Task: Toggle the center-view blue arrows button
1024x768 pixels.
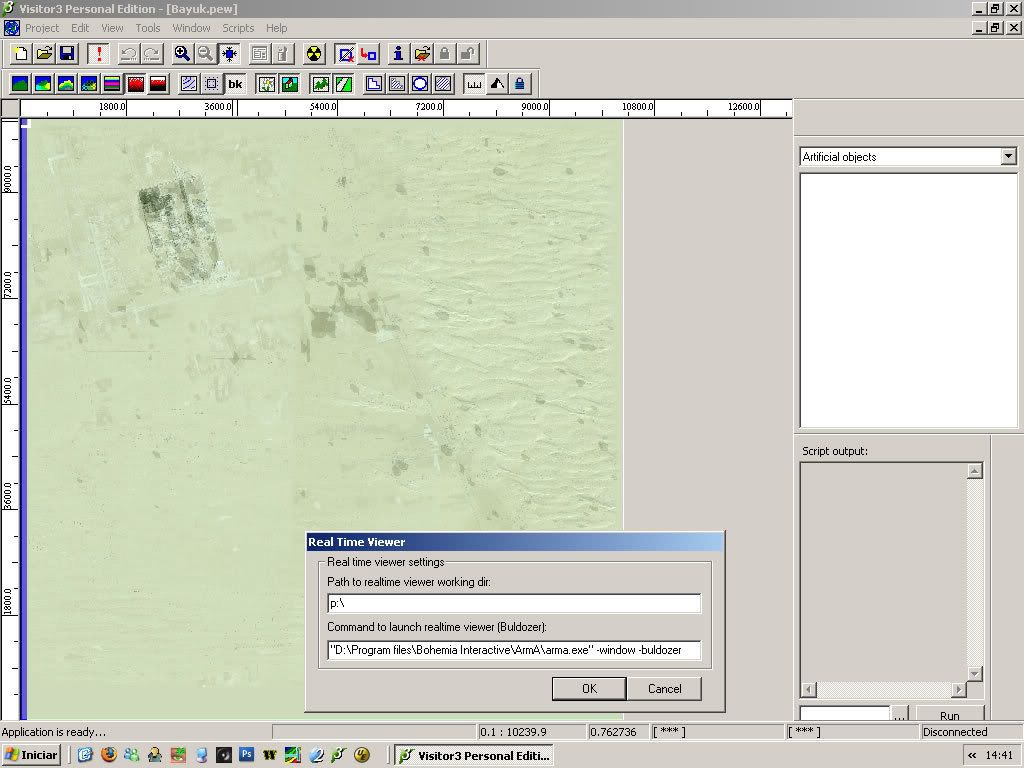Action: click(229, 54)
